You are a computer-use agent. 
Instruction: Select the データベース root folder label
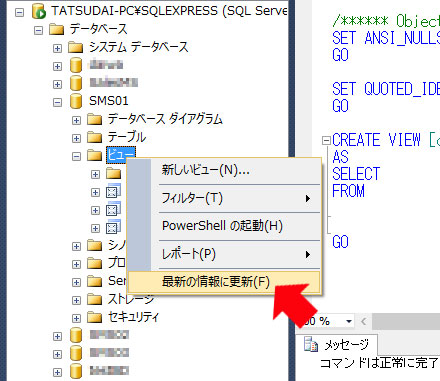pos(98,29)
